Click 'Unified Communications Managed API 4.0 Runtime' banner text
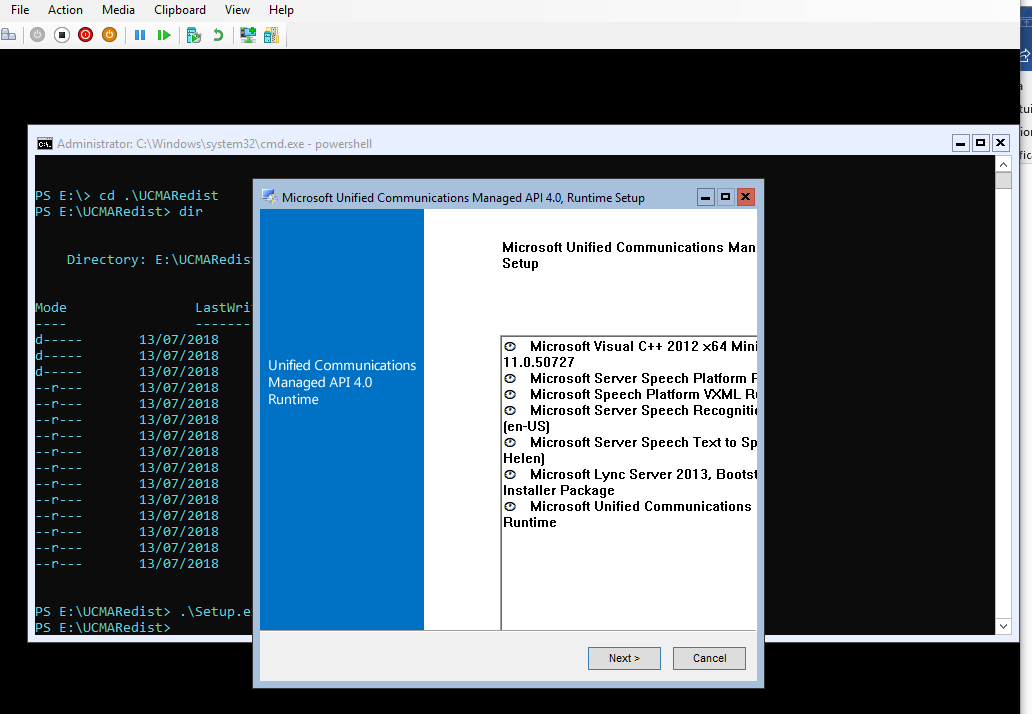The height and width of the screenshot is (714, 1032). pyautogui.click(x=342, y=382)
